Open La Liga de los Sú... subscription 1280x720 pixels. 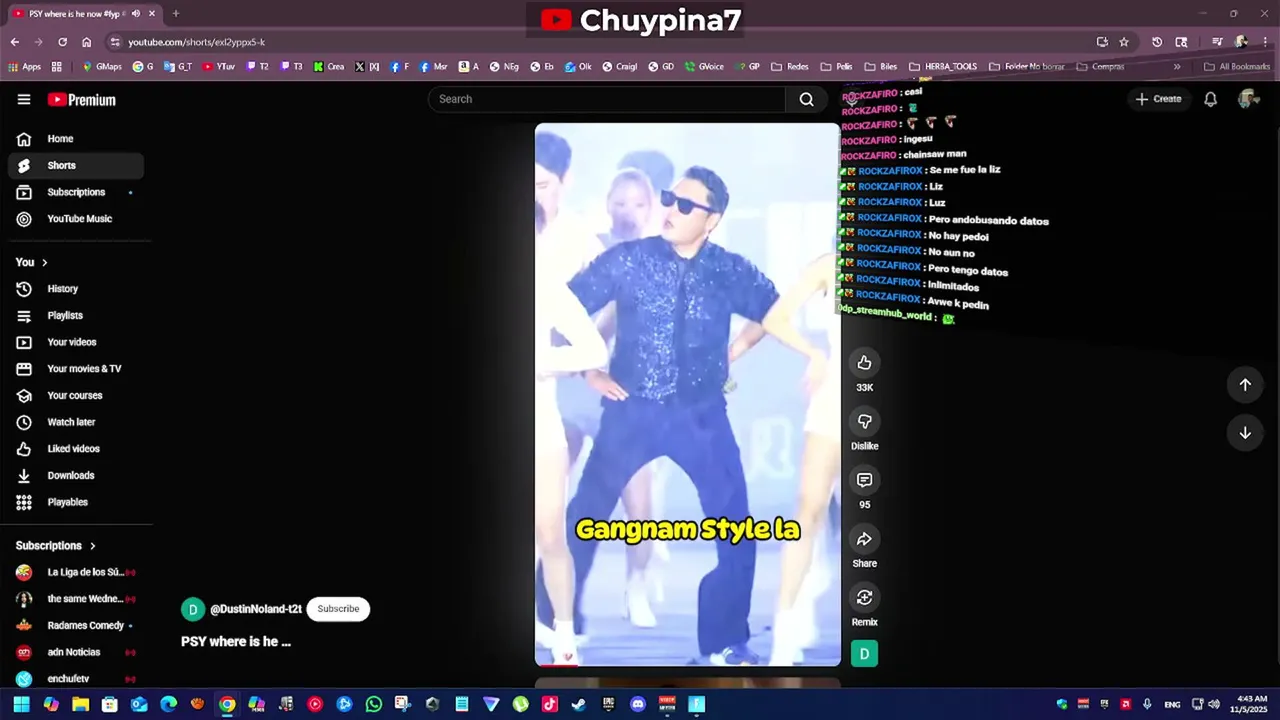(x=76, y=573)
